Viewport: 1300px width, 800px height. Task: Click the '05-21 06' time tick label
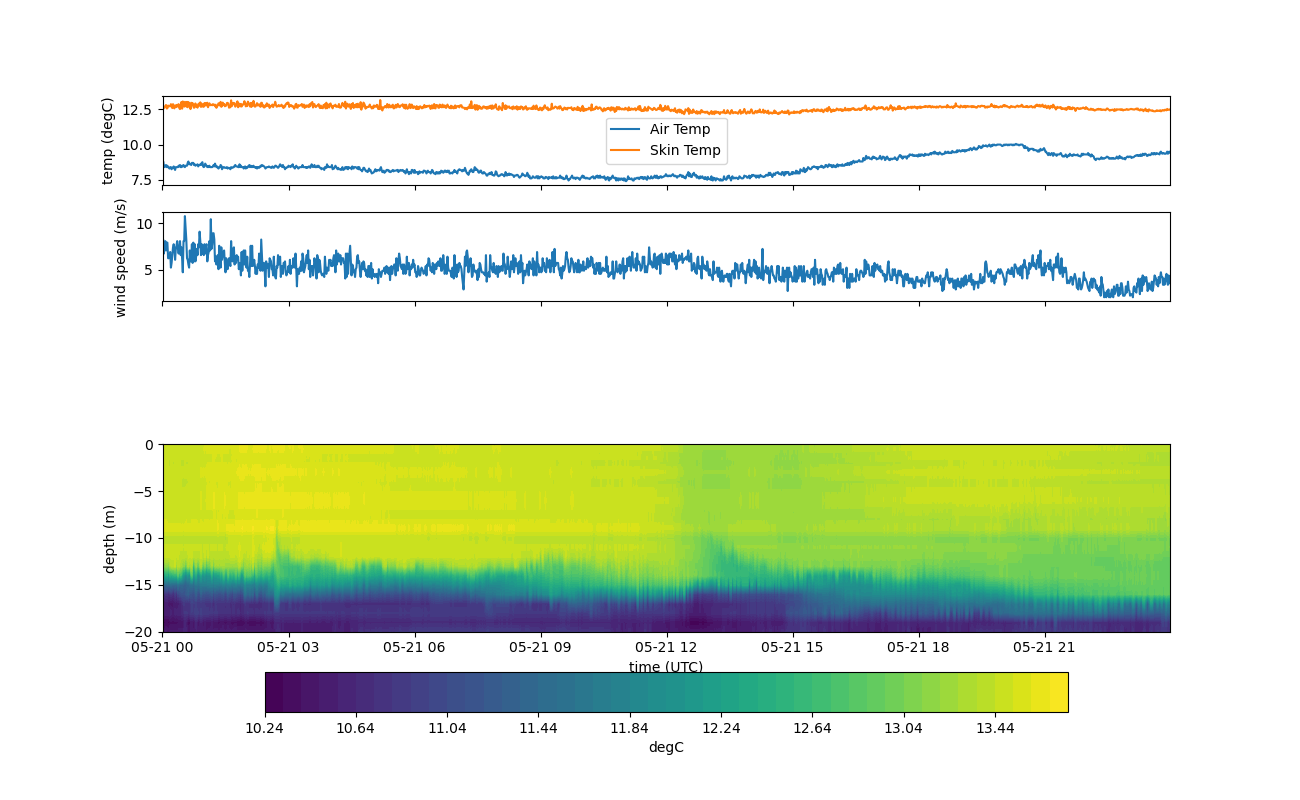tap(415, 647)
